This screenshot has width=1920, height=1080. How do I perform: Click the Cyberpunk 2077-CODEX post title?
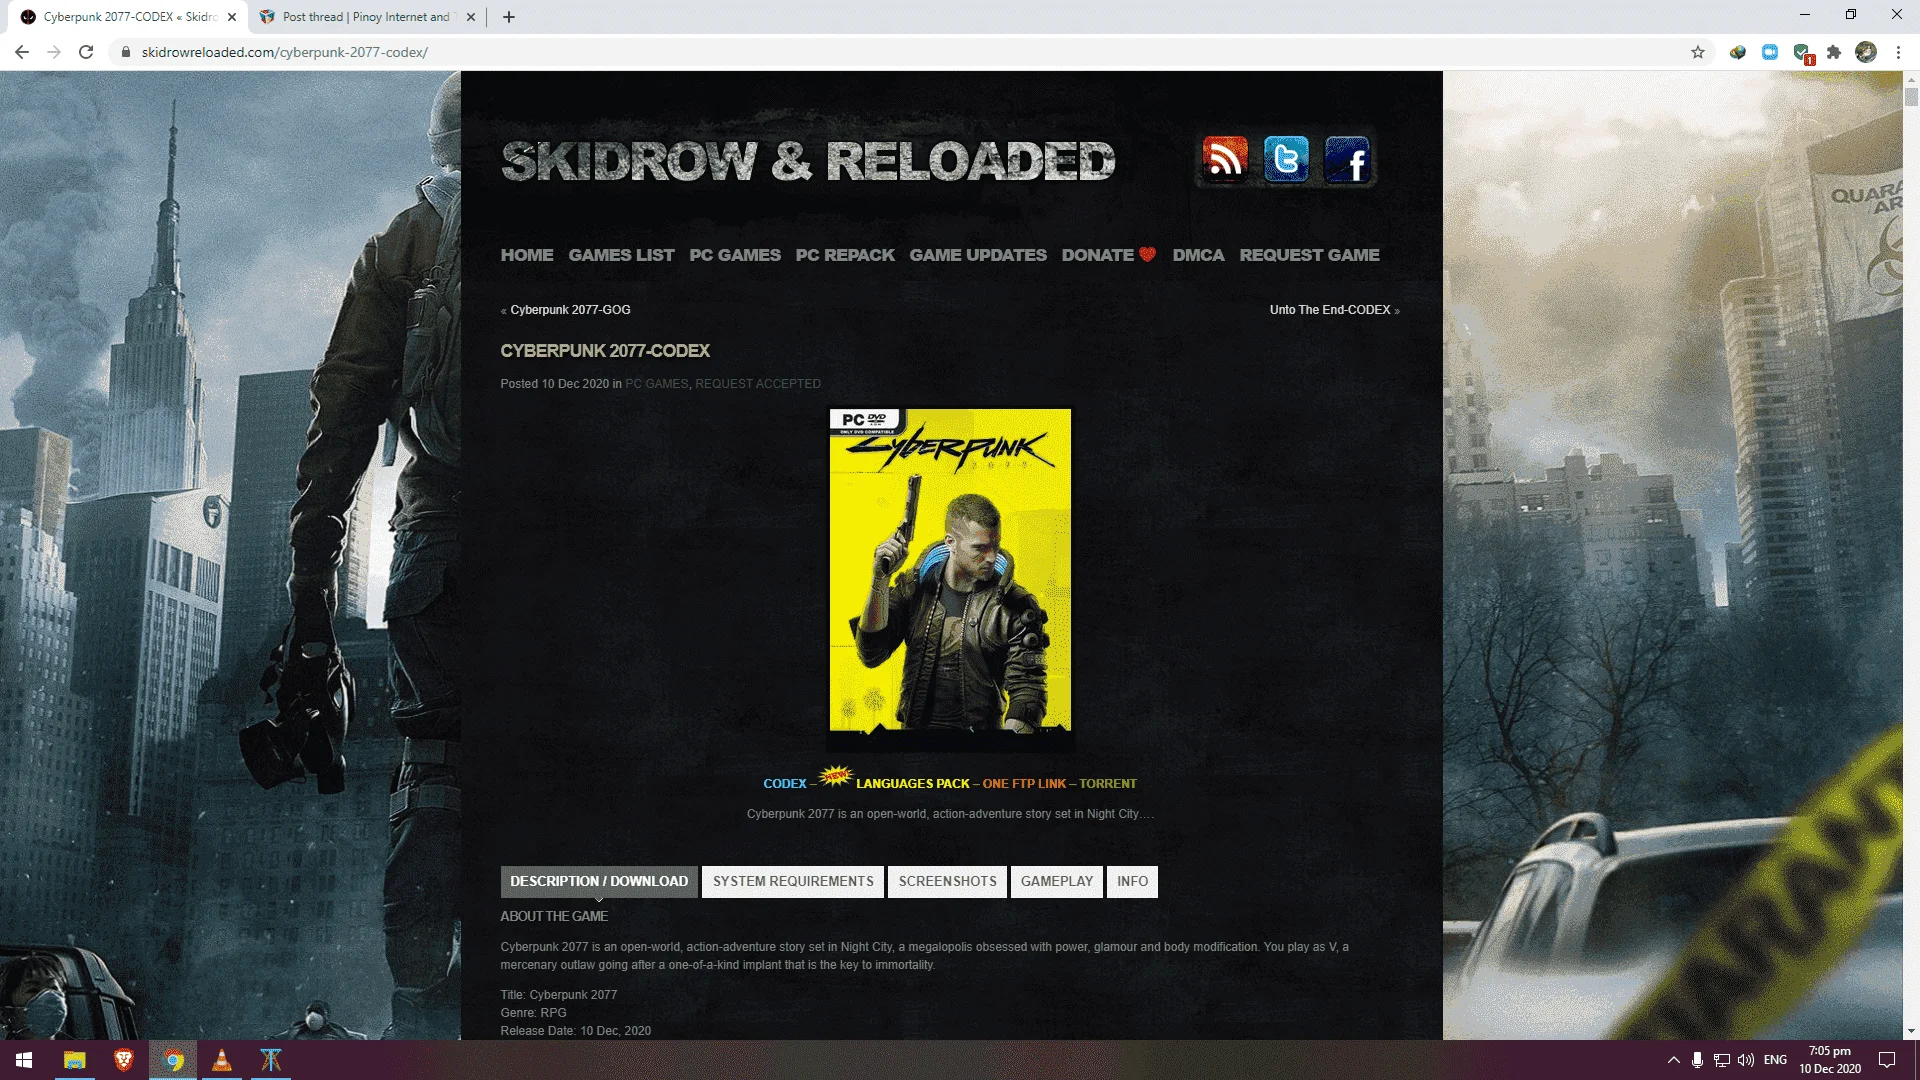point(605,351)
